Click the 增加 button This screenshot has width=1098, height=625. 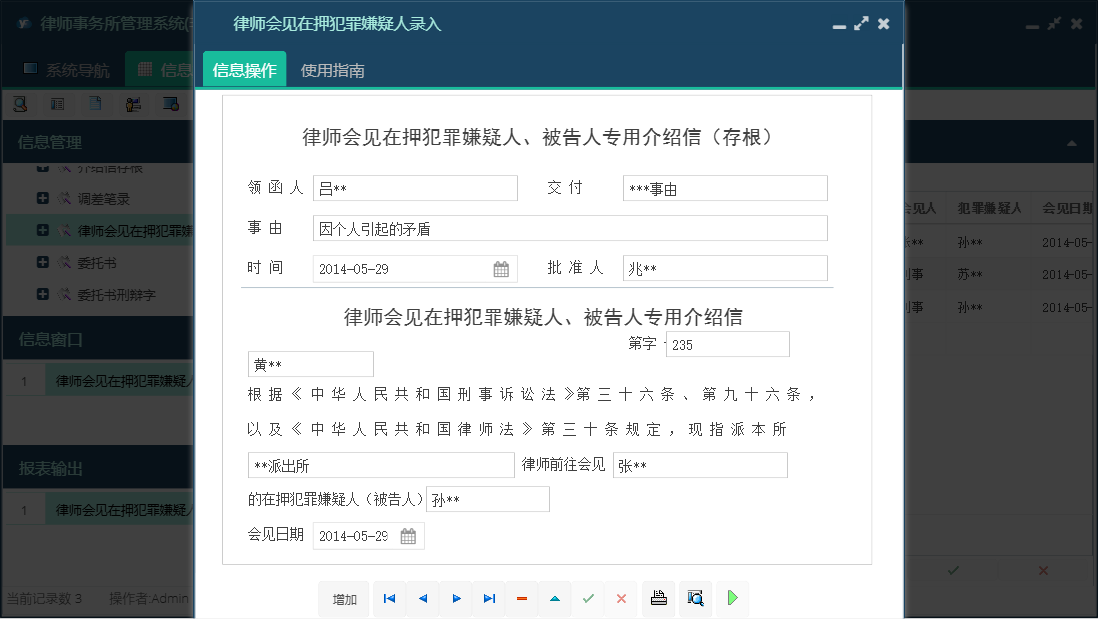point(344,598)
